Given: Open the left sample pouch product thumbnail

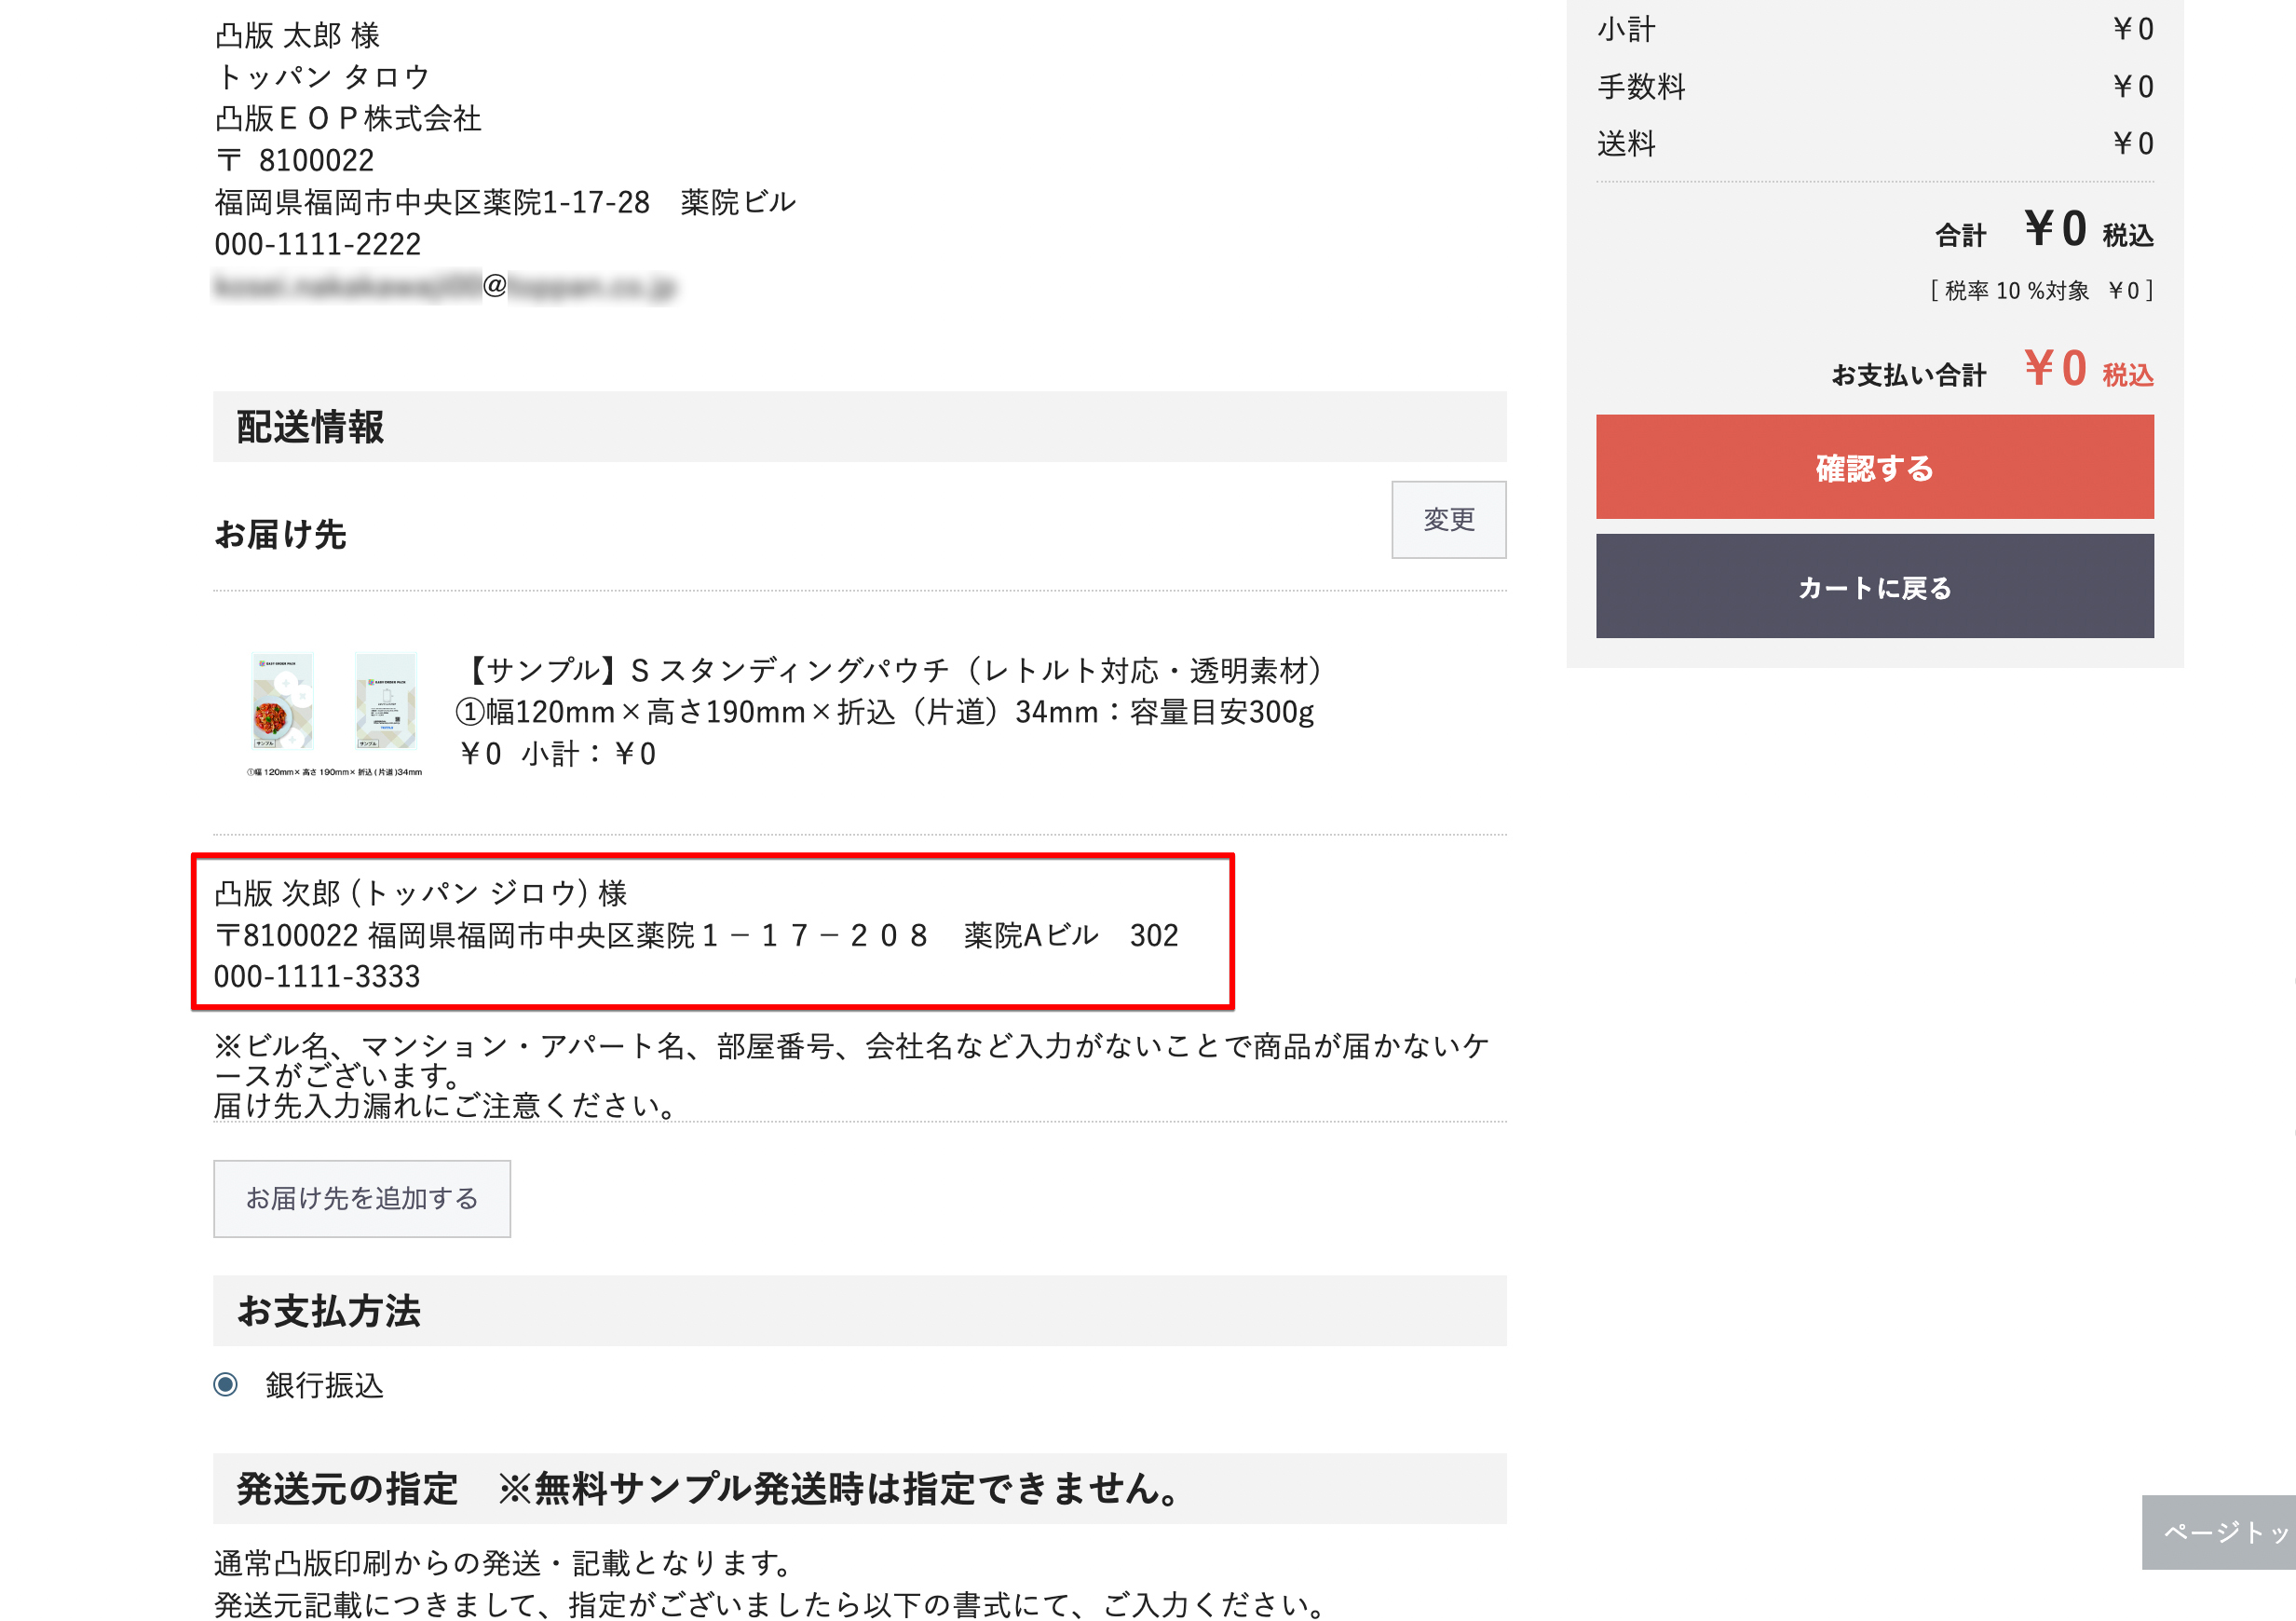Looking at the screenshot, I should pyautogui.click(x=282, y=701).
